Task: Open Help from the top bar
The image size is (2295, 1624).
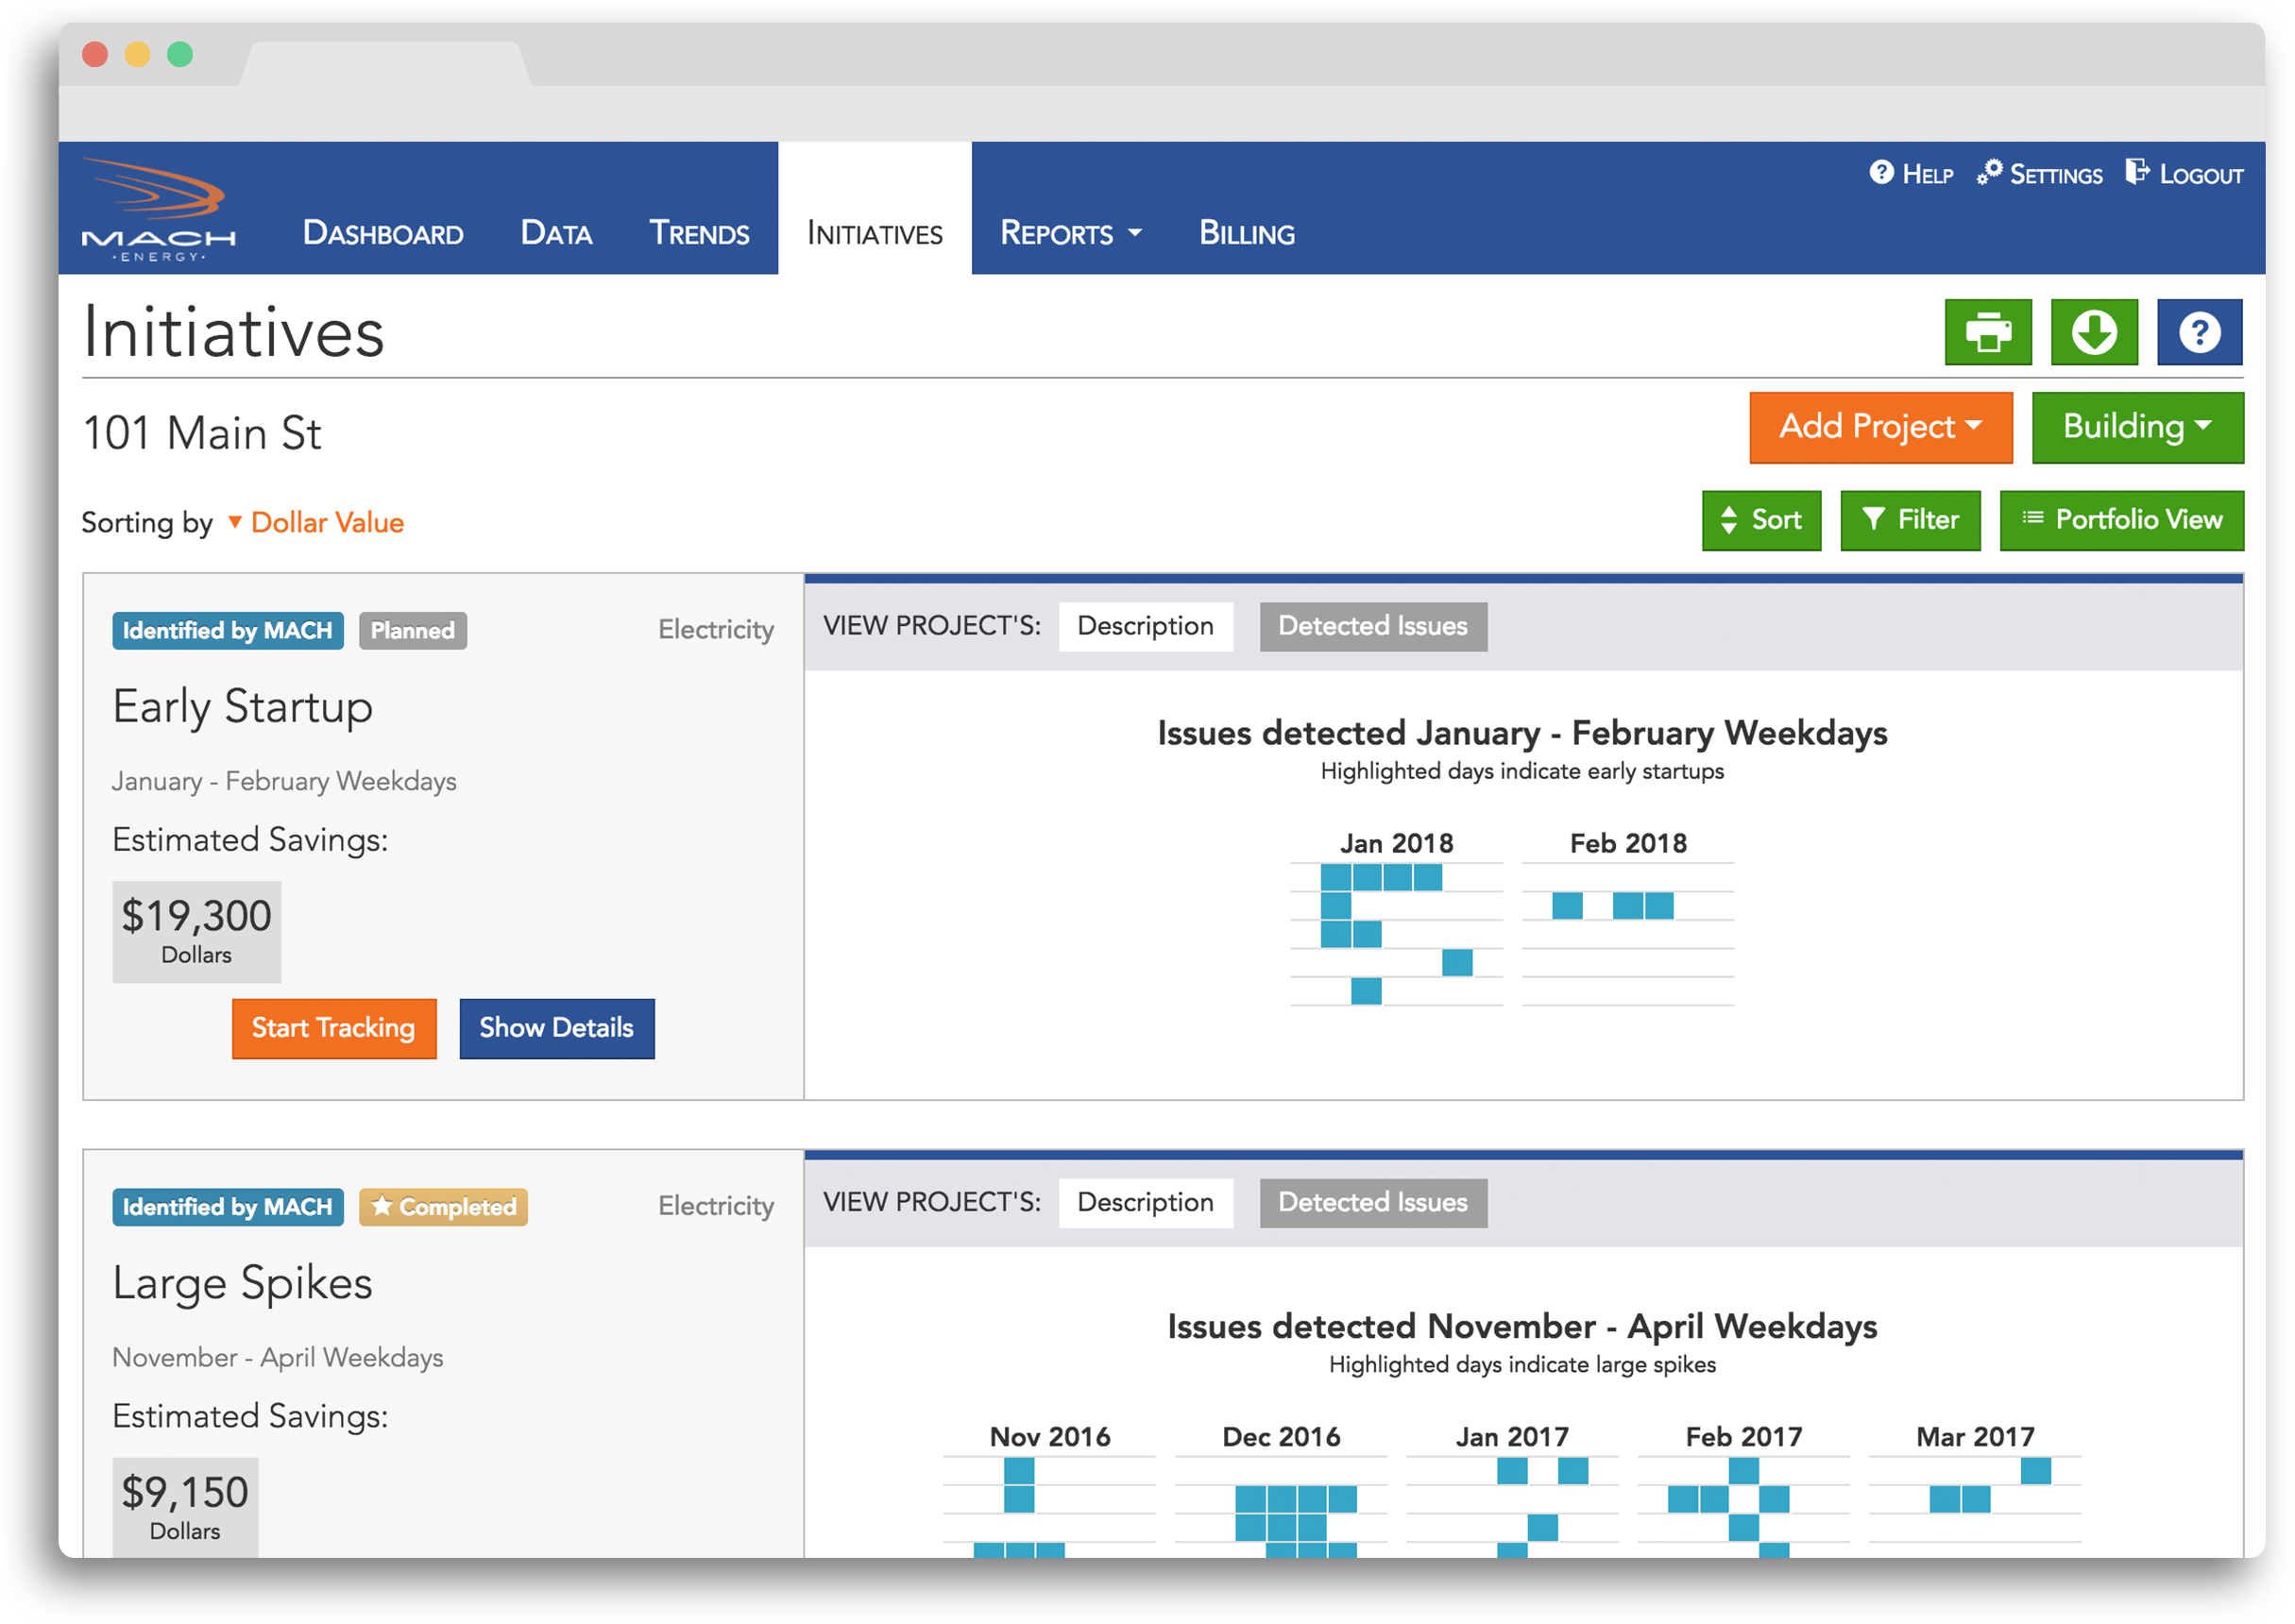Action: pos(1910,174)
